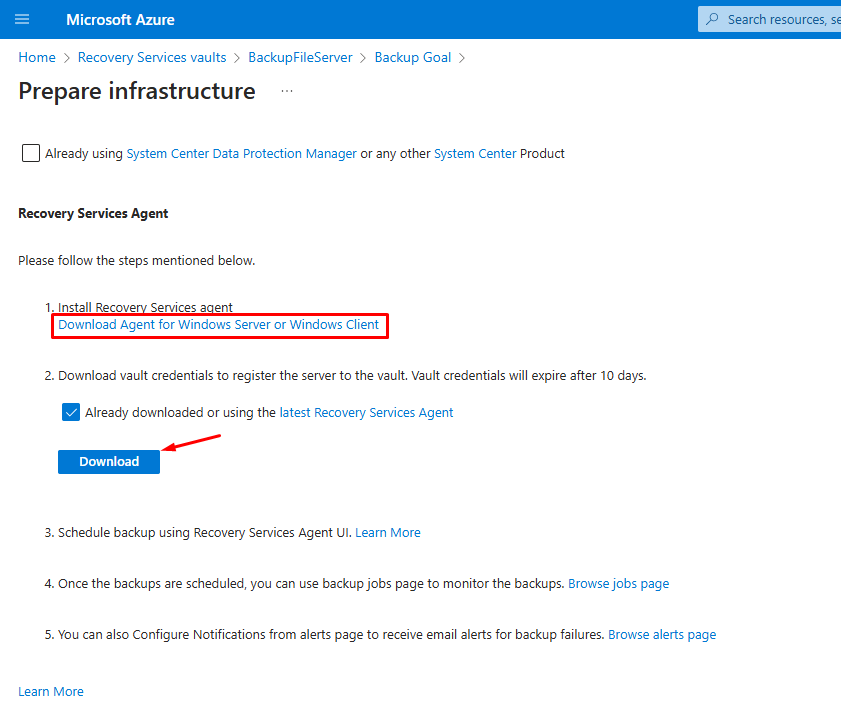Open Browse alerts page link
Viewport: 841px width, 709px height.
pos(662,634)
